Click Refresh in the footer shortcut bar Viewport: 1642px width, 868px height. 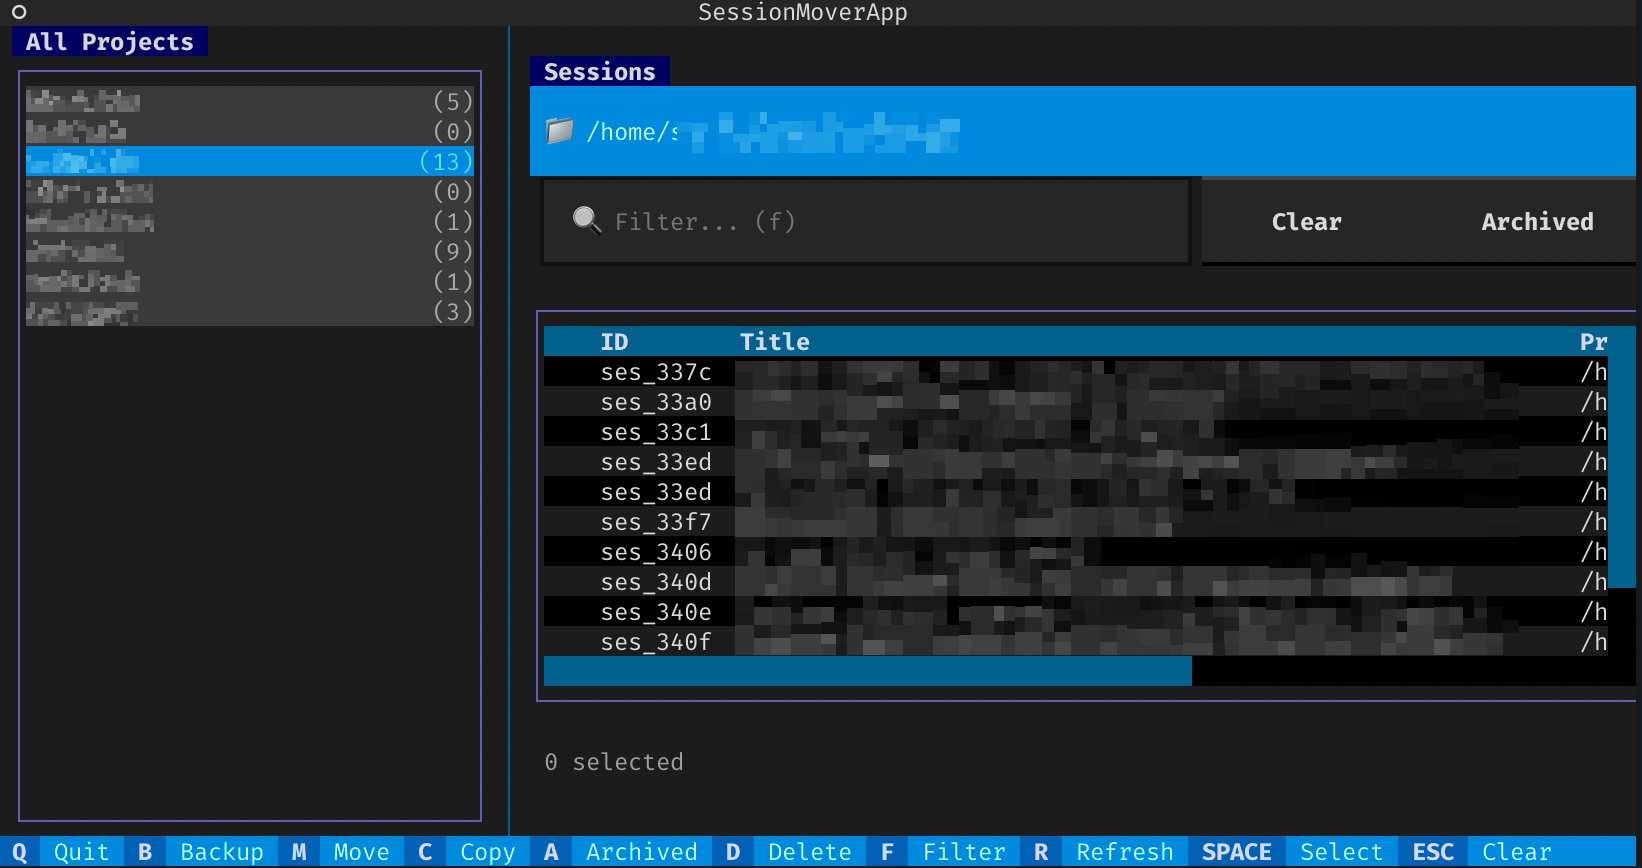pos(1124,852)
